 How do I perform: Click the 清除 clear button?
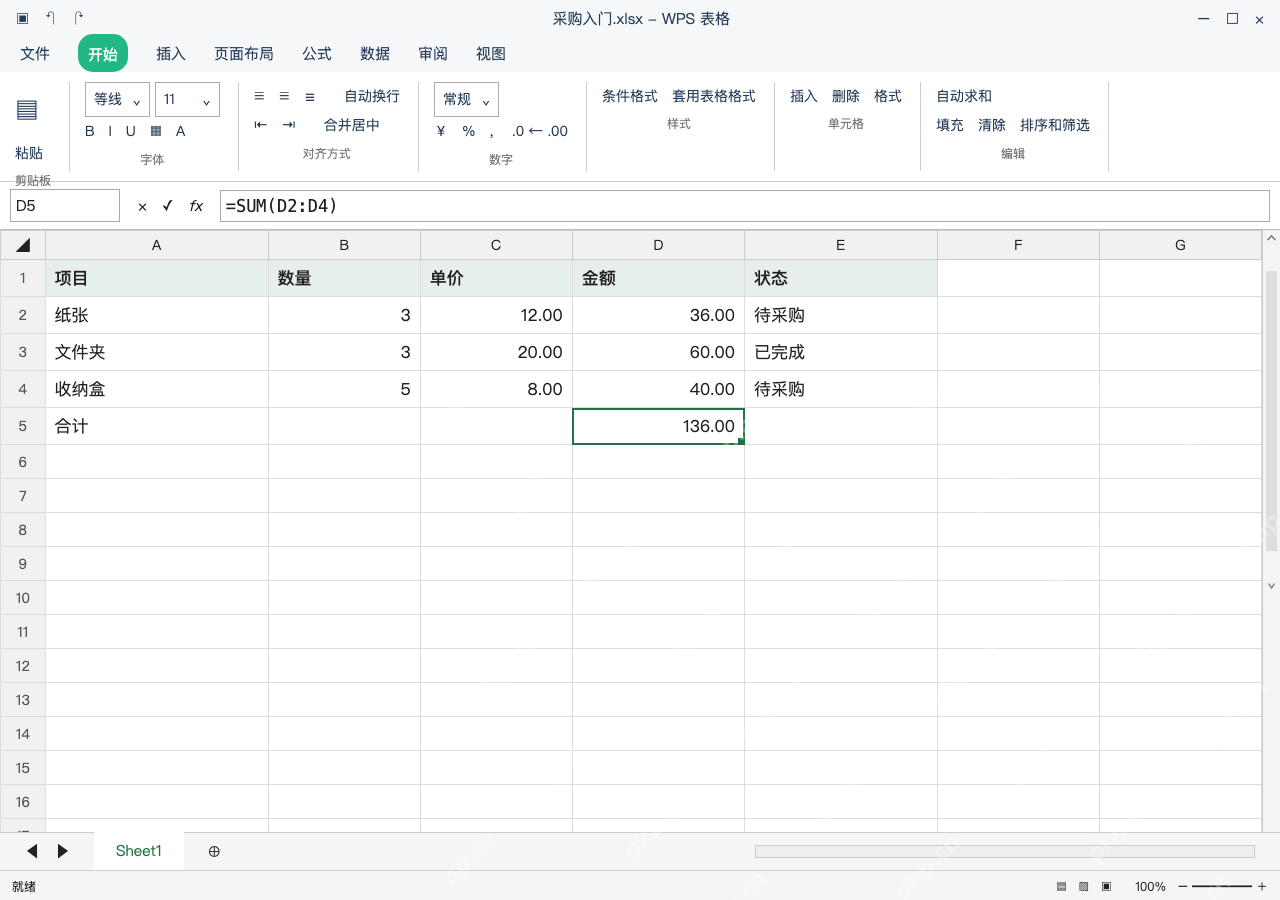(992, 125)
